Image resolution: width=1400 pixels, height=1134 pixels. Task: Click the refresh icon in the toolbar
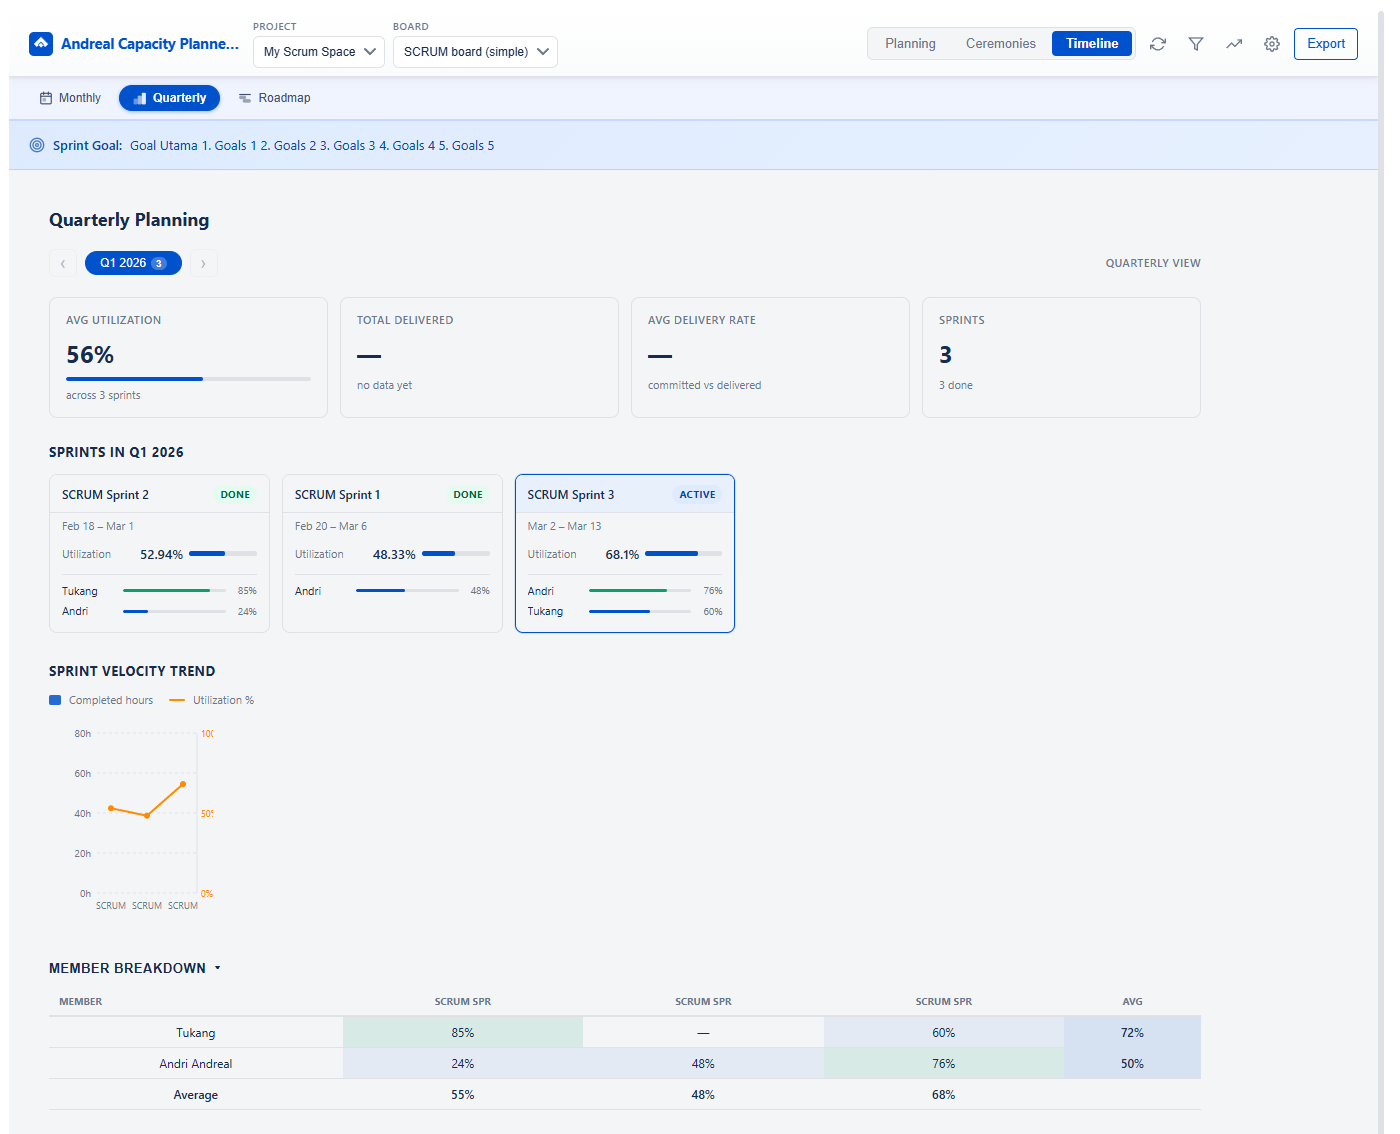(x=1157, y=44)
